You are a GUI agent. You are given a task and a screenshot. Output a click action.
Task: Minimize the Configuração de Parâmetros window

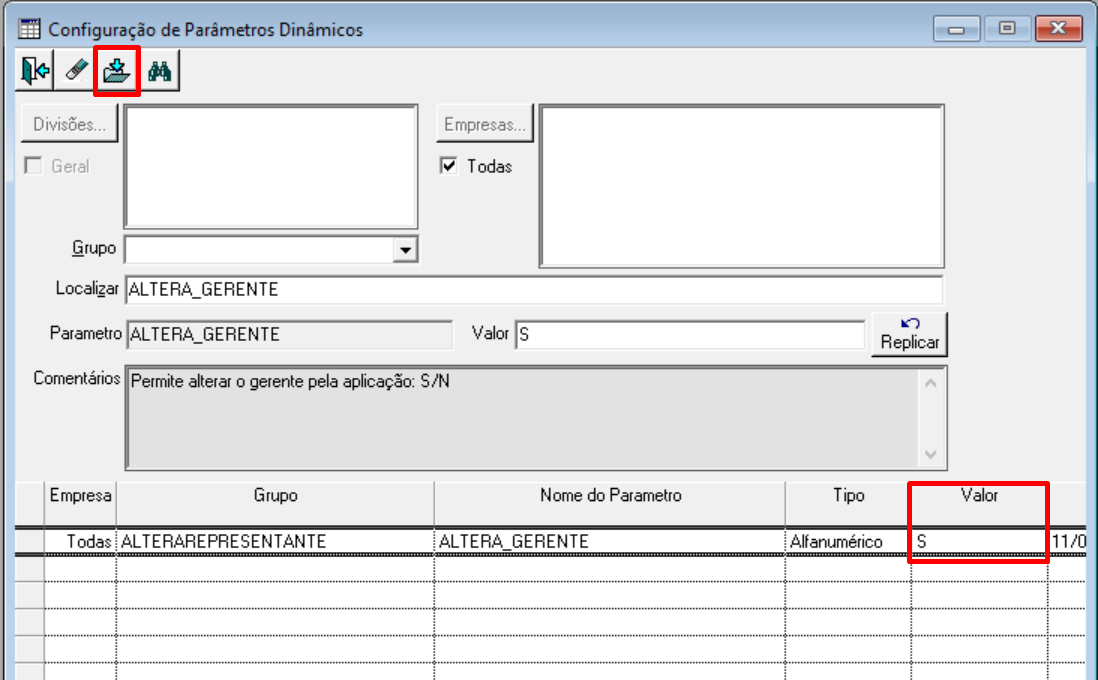click(x=957, y=29)
